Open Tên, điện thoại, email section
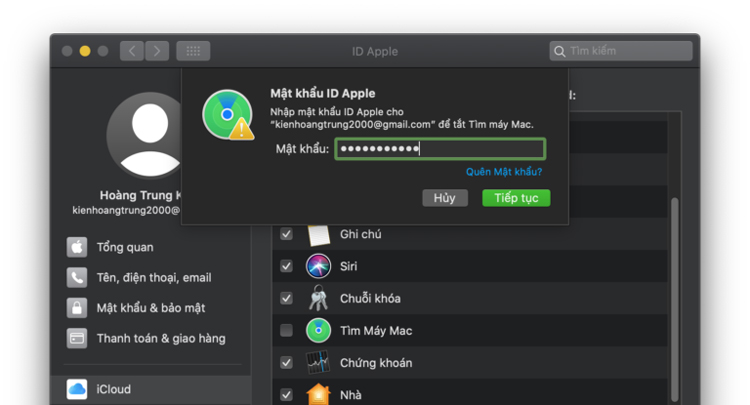This screenshot has height=405, width=750. (154, 278)
